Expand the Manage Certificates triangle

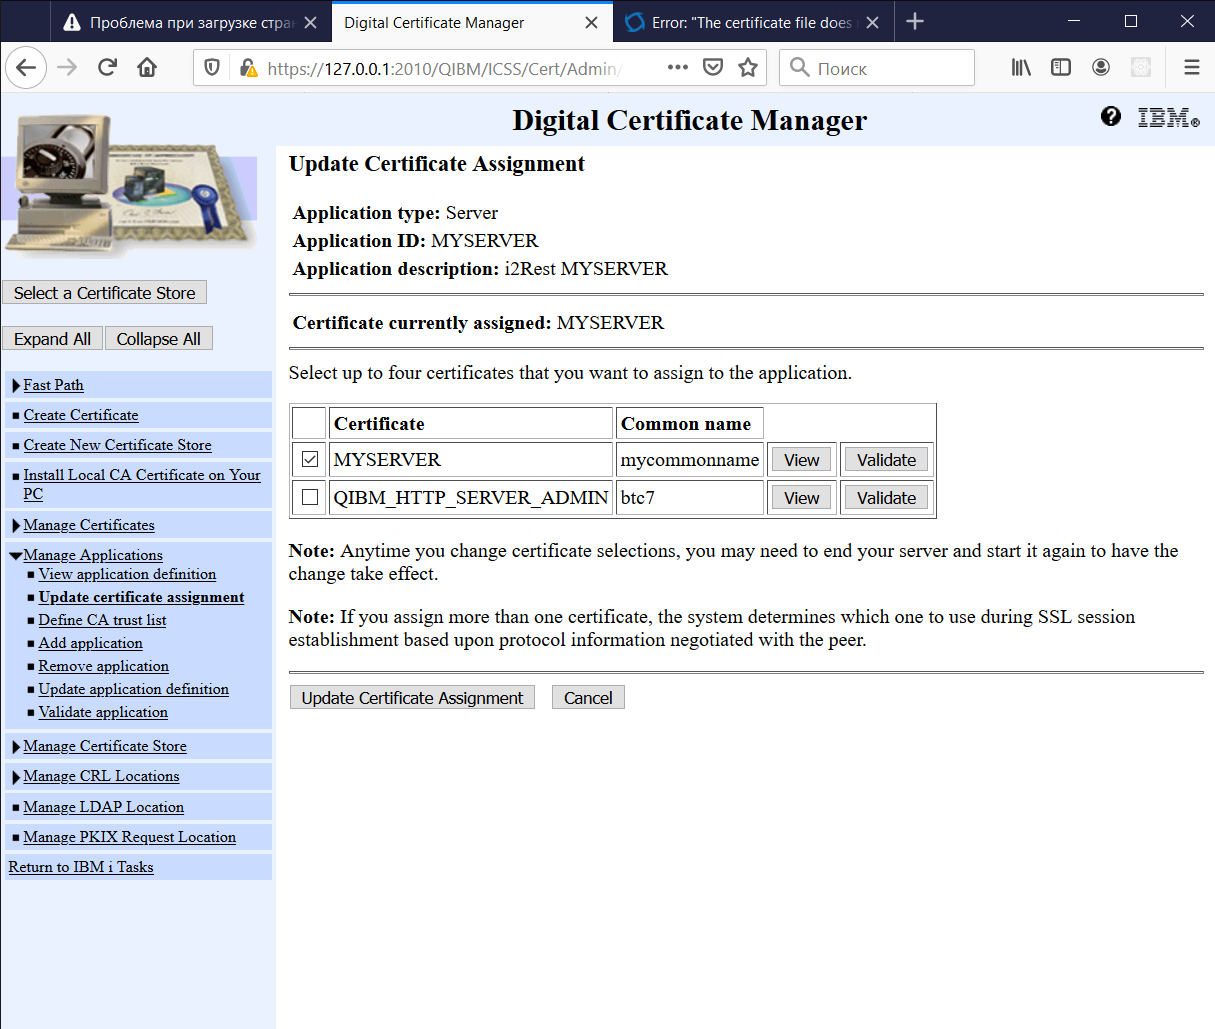click(16, 526)
